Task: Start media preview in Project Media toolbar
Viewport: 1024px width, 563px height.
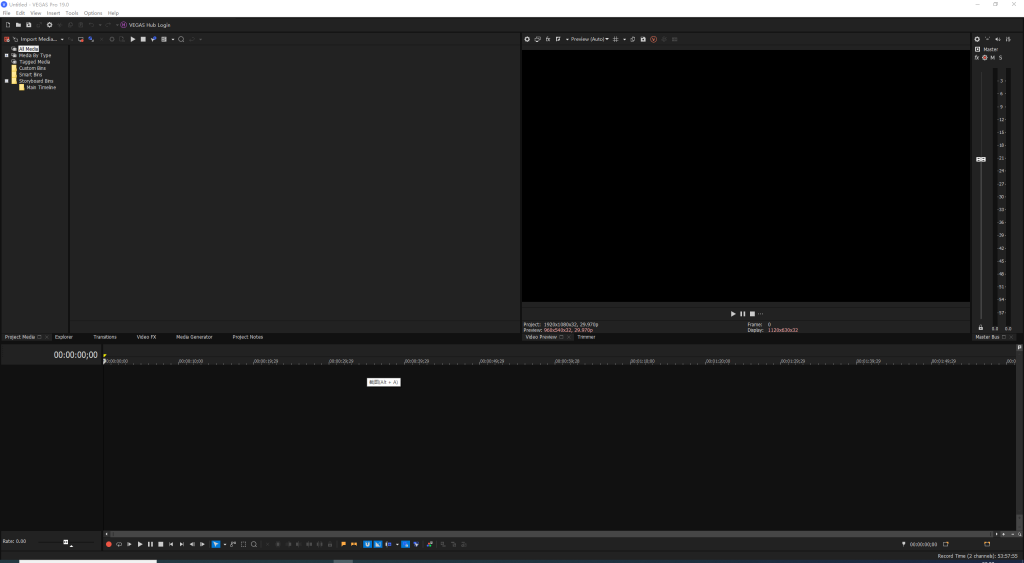Action: click(133, 39)
